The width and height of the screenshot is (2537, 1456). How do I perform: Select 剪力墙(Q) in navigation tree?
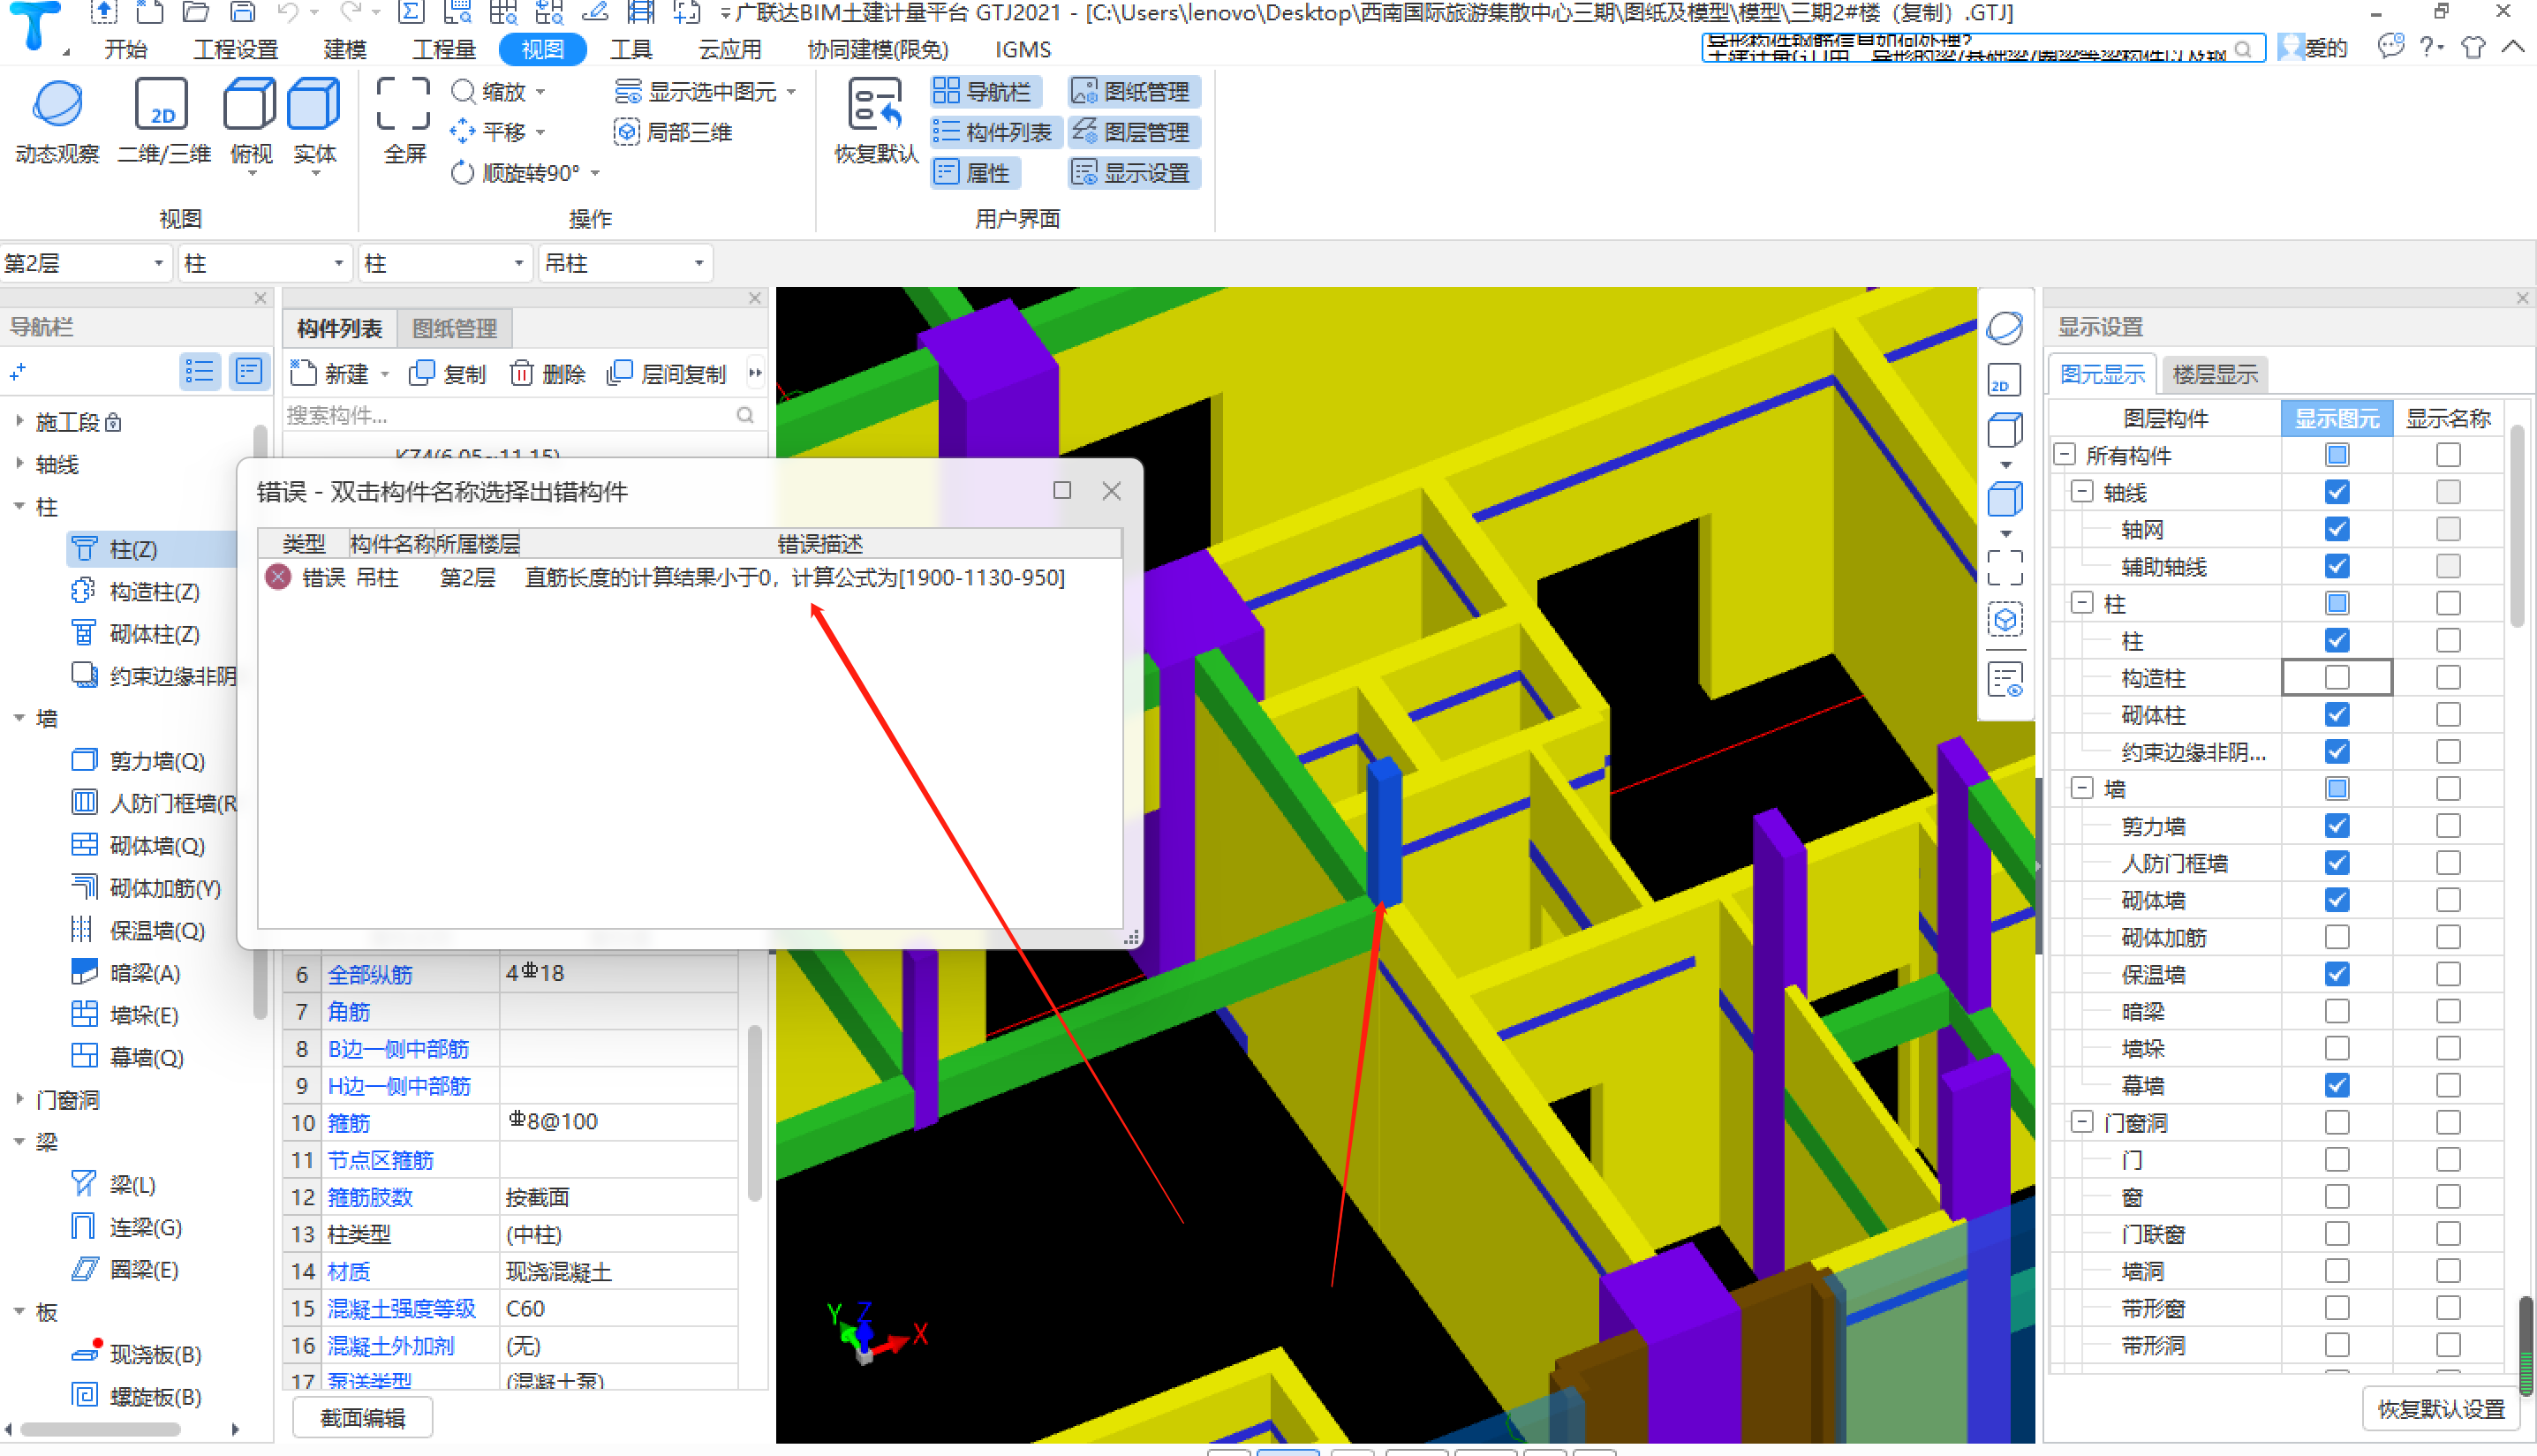tap(155, 761)
